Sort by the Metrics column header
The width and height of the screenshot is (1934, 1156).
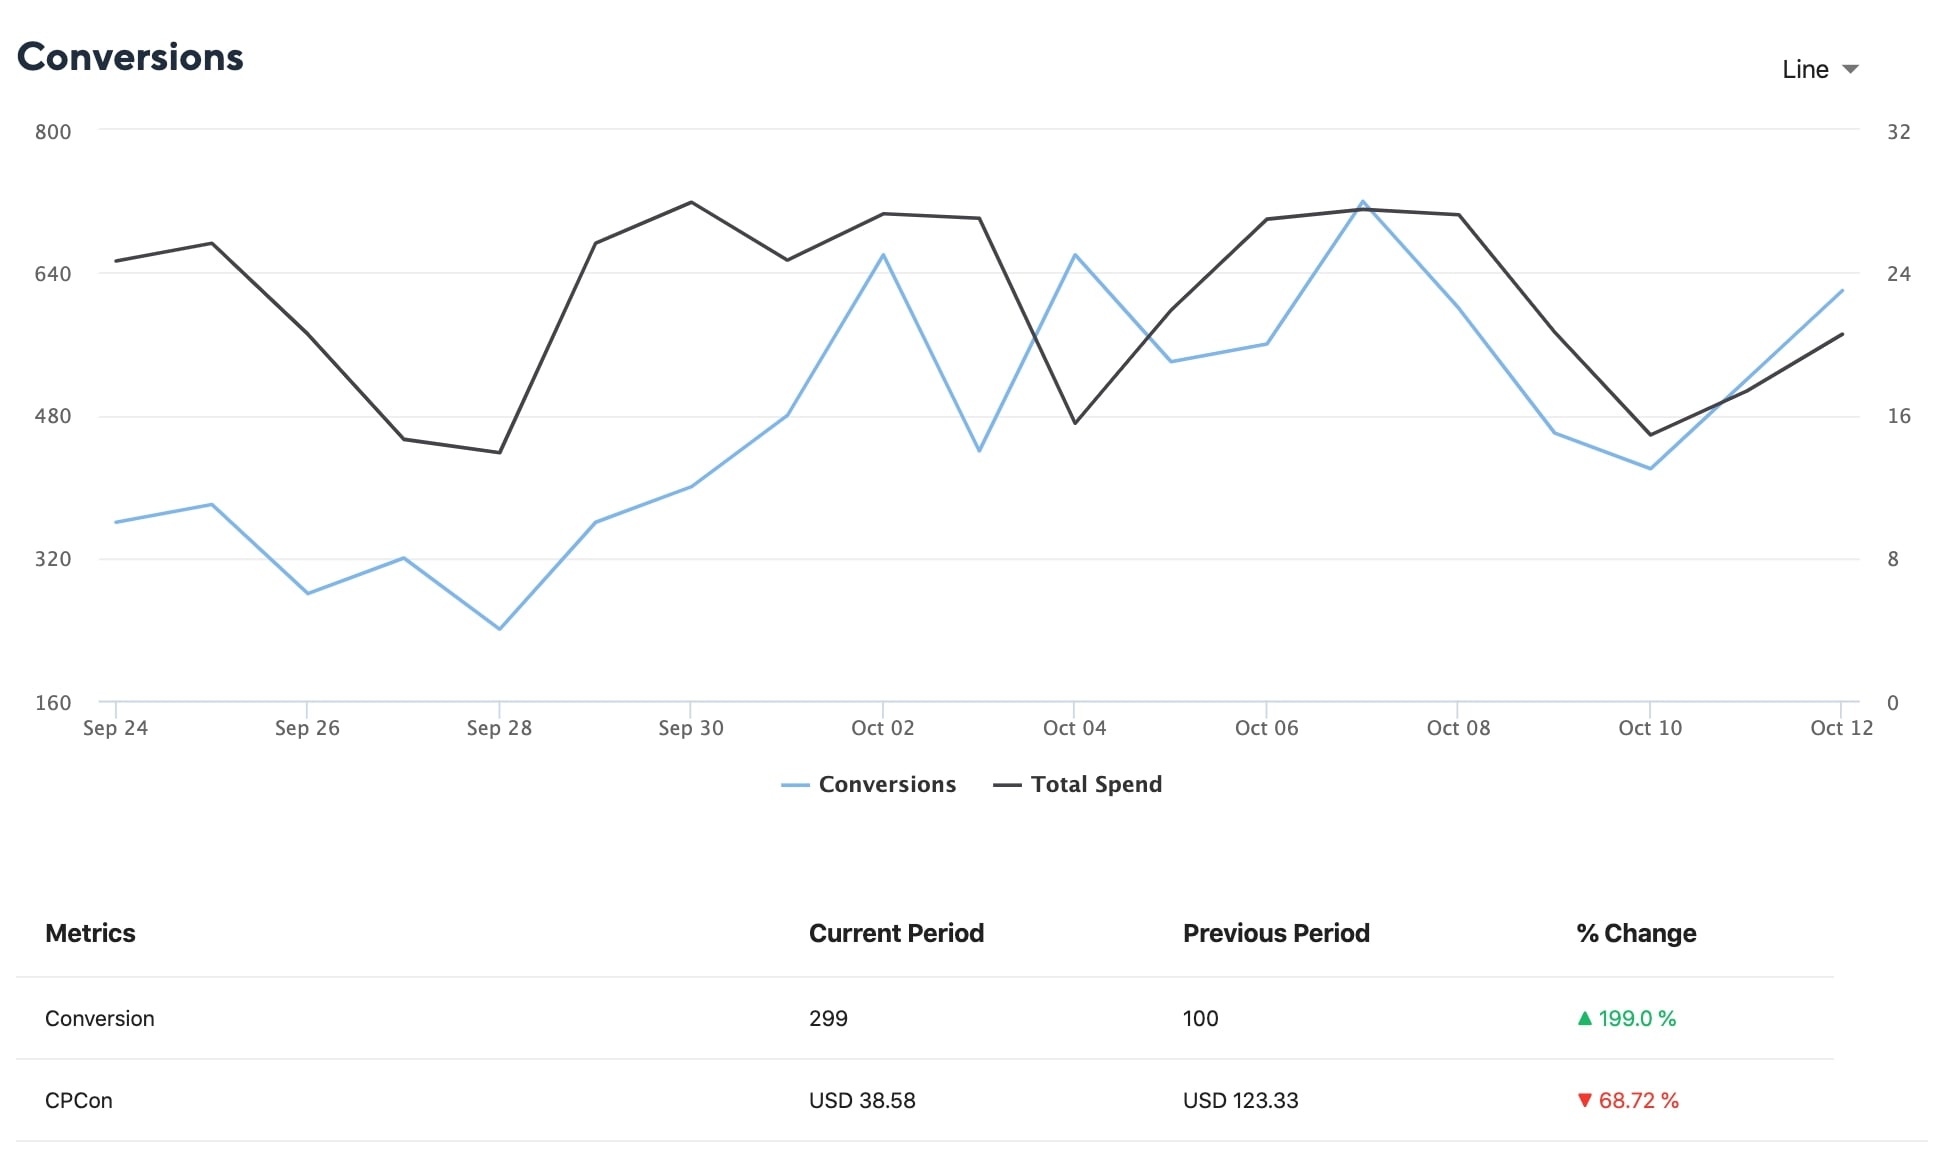[x=90, y=933]
